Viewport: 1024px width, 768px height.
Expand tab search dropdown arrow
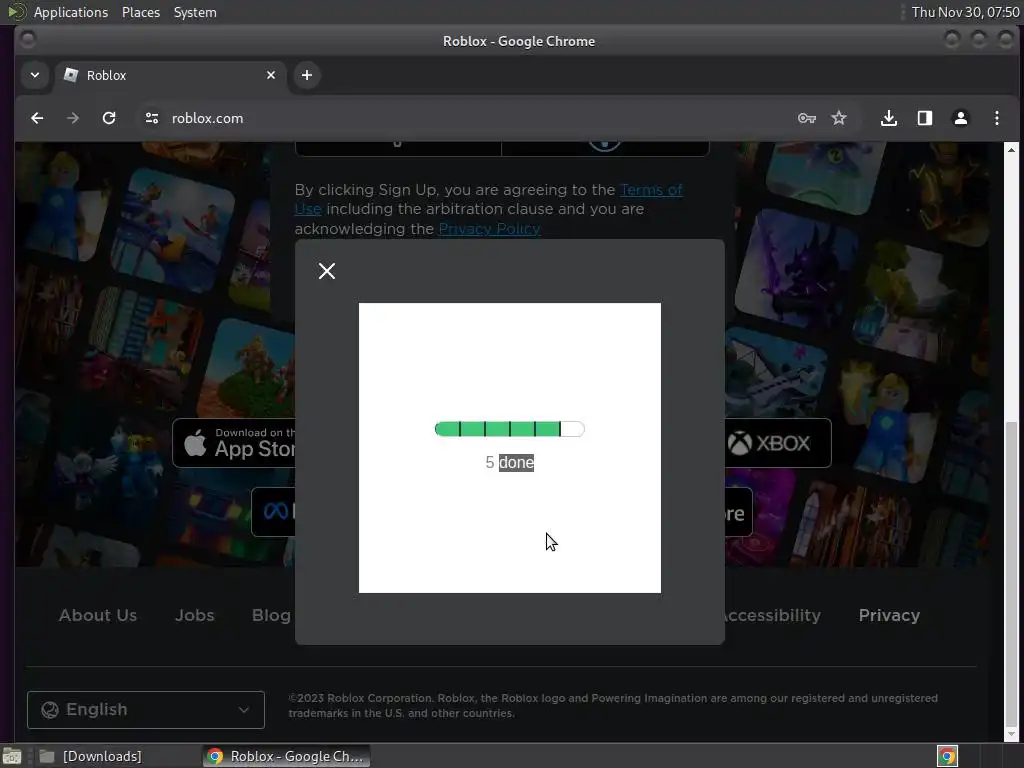tap(35, 75)
